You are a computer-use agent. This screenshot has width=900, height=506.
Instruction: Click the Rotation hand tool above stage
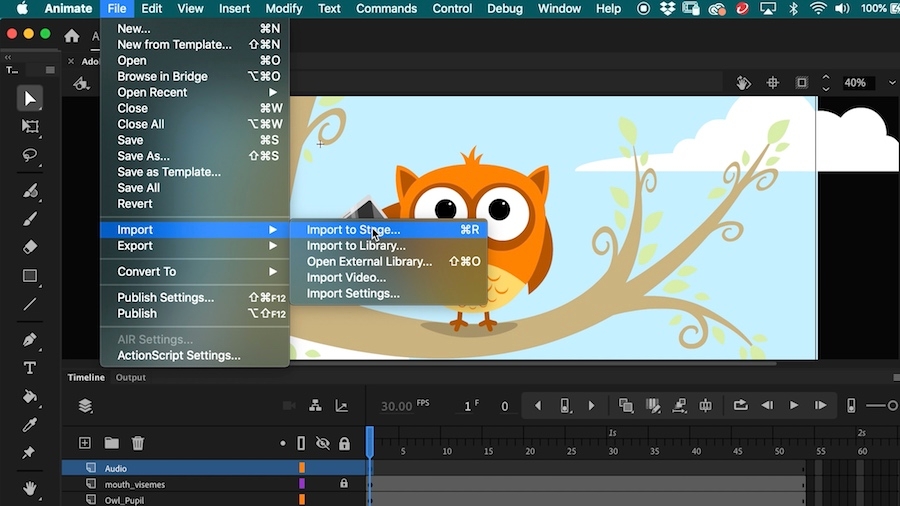[x=743, y=83]
